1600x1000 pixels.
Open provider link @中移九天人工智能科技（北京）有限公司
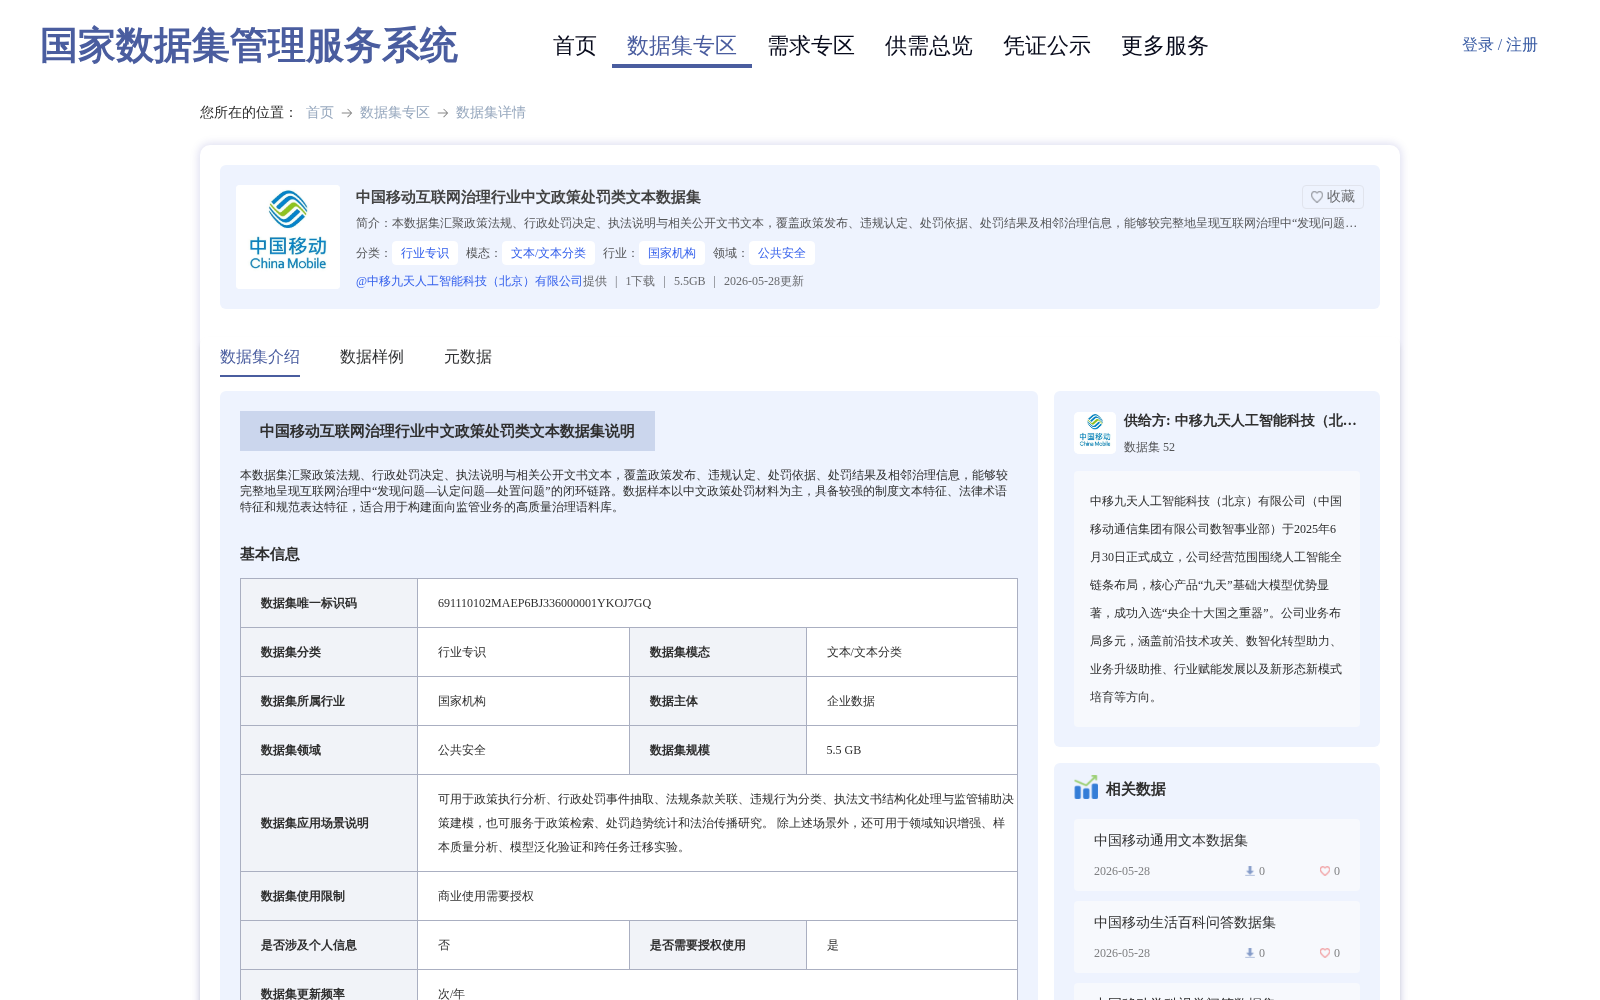point(469,281)
